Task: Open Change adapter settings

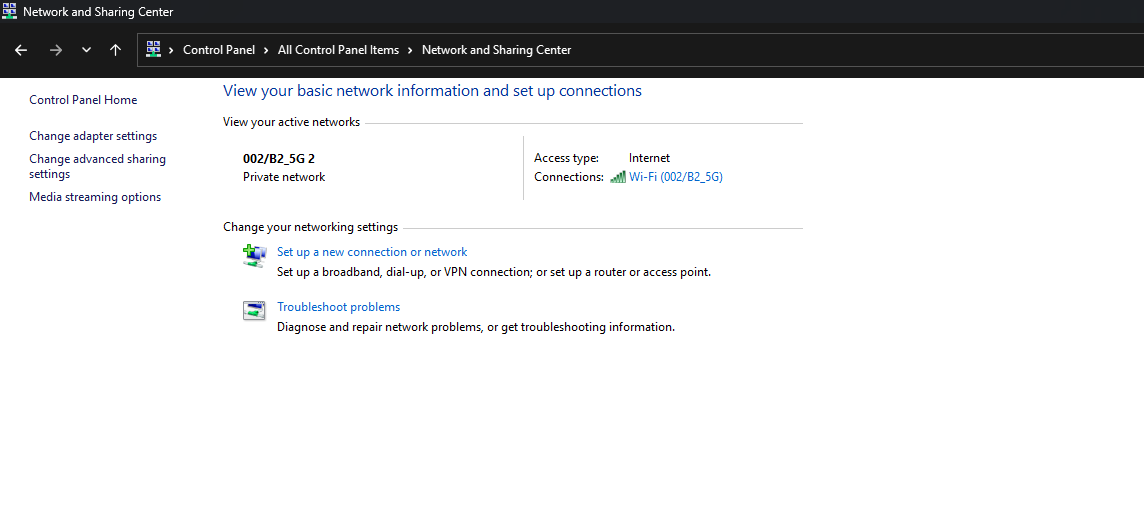Action: (x=93, y=136)
